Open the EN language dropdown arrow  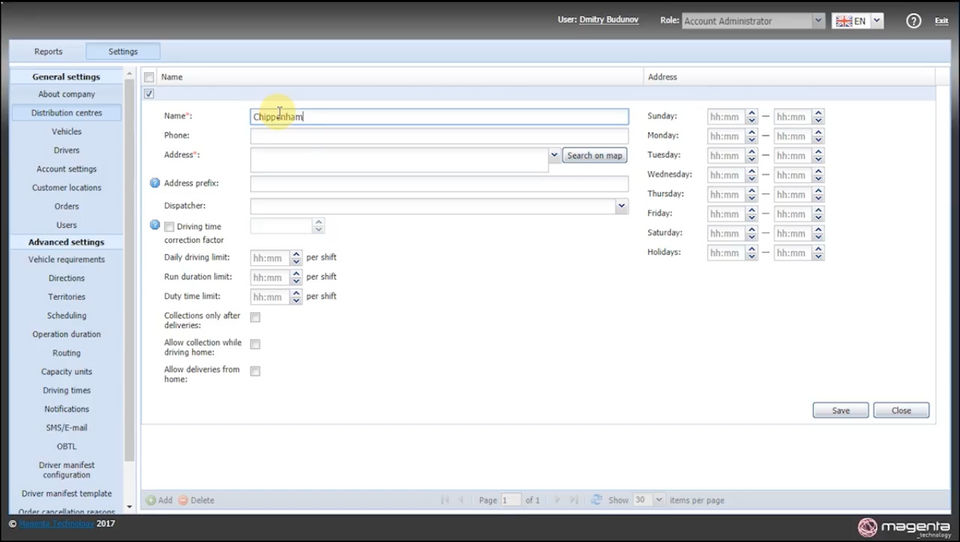(877, 21)
